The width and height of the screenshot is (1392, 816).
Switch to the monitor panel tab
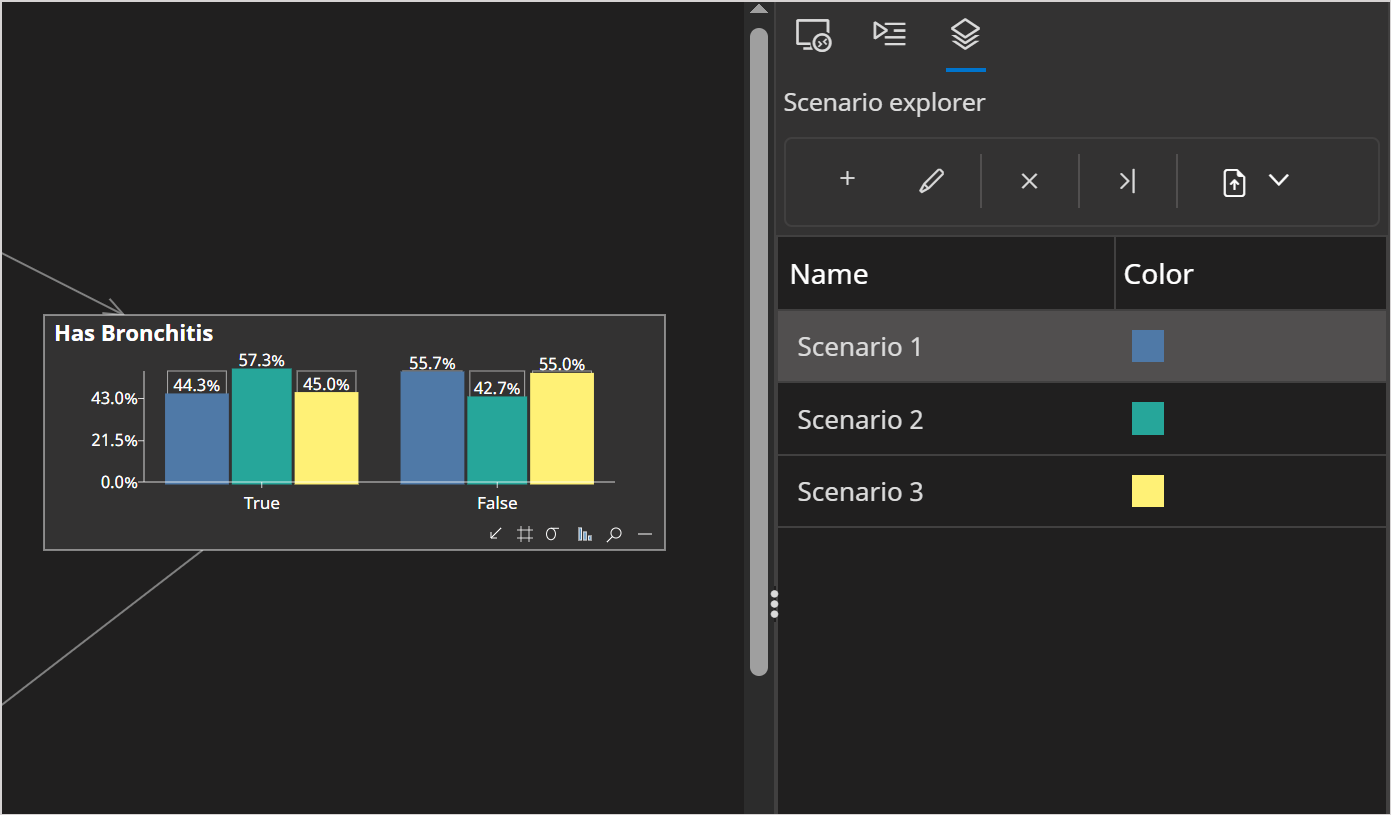(x=813, y=34)
